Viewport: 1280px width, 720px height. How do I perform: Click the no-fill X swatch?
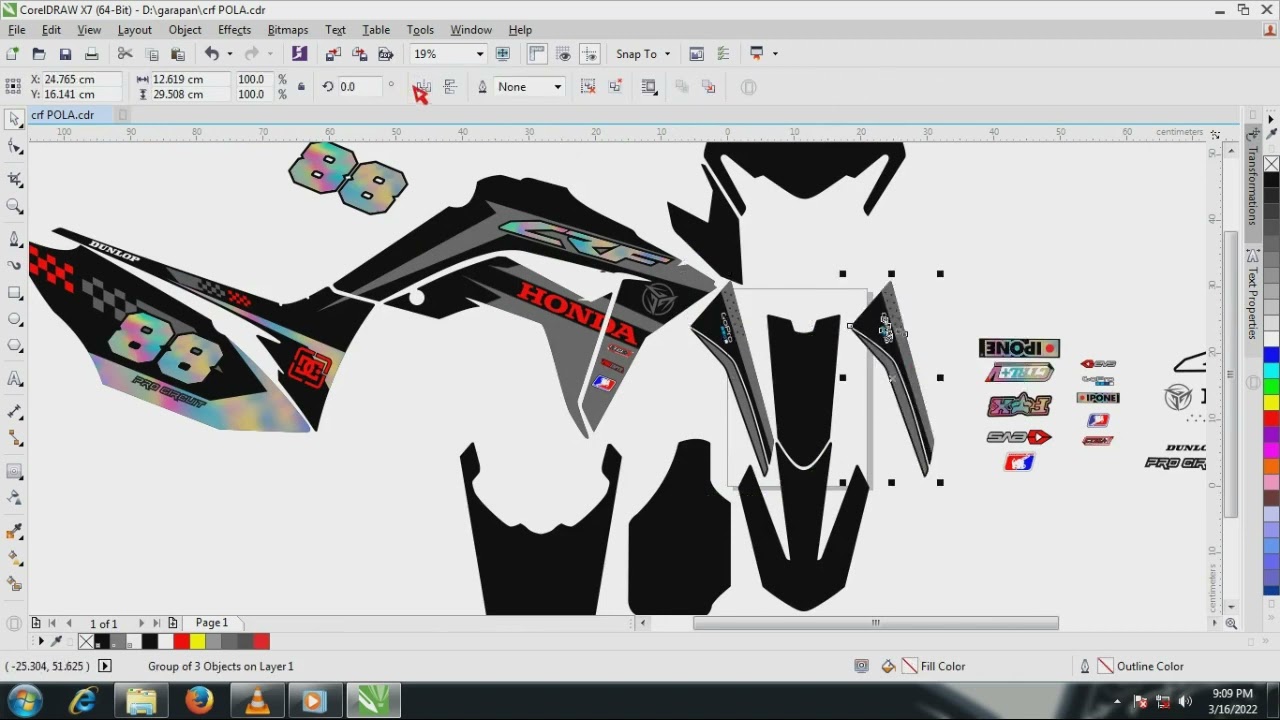pos(86,642)
